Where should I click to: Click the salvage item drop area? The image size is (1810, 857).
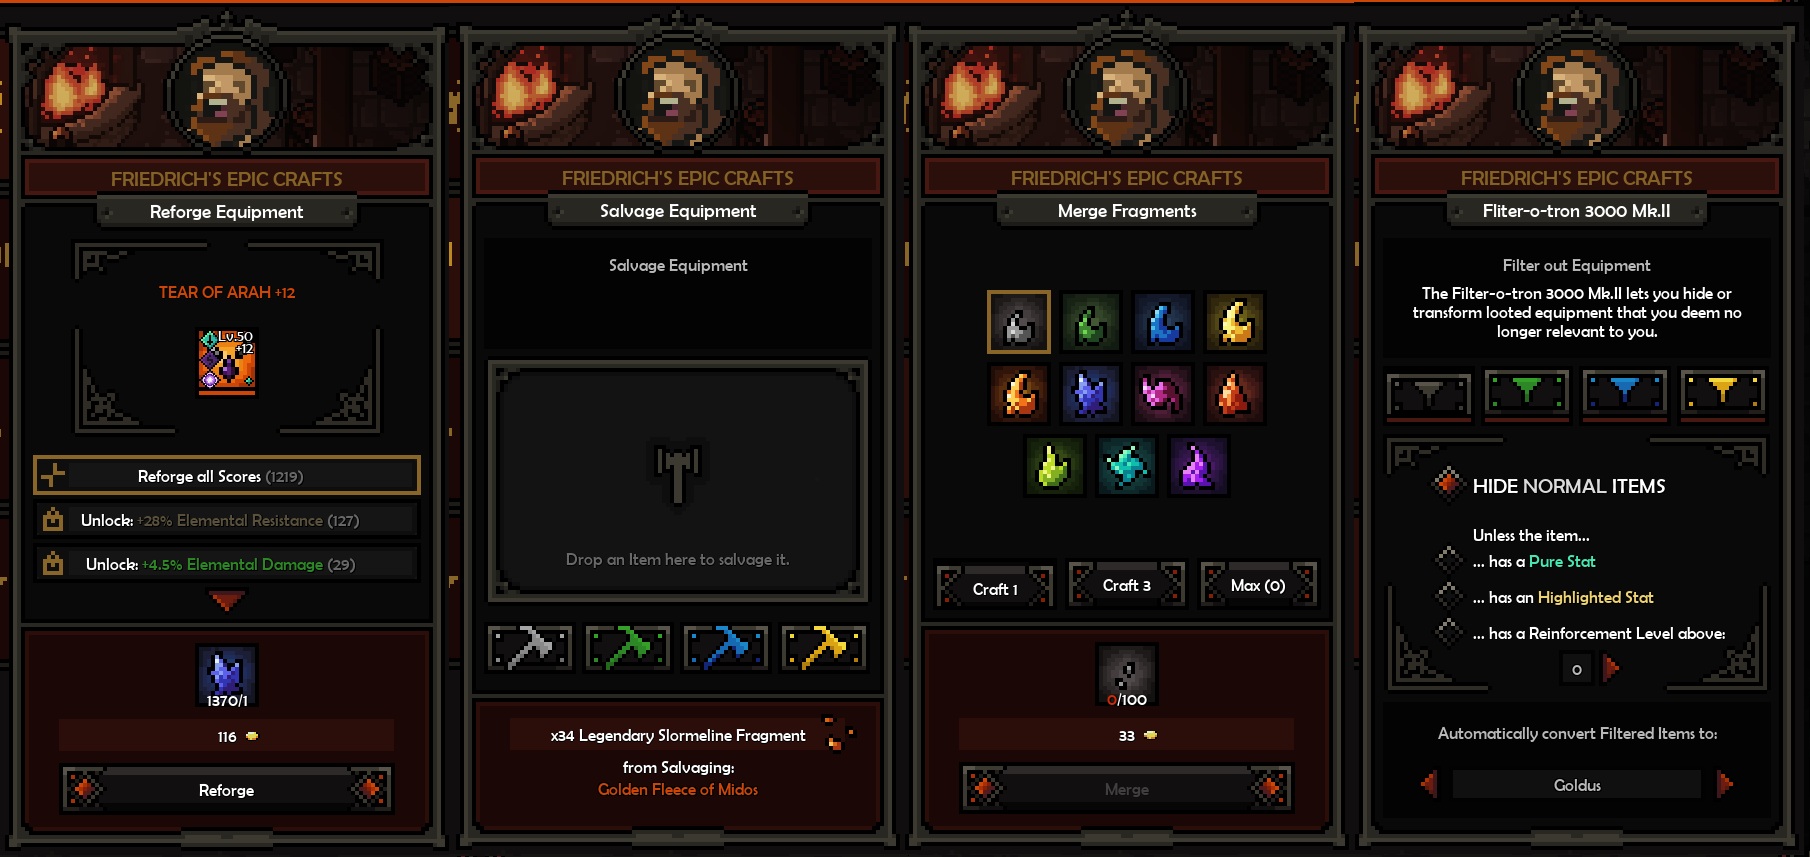tap(678, 481)
